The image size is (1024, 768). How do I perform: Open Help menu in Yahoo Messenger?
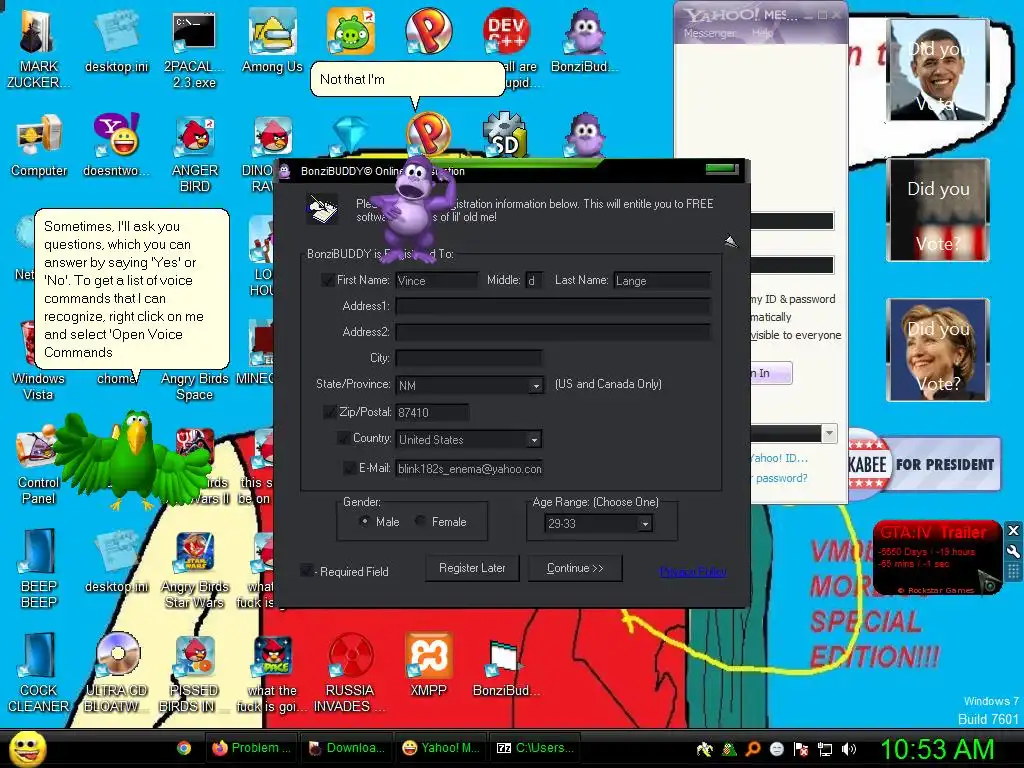[x=763, y=33]
